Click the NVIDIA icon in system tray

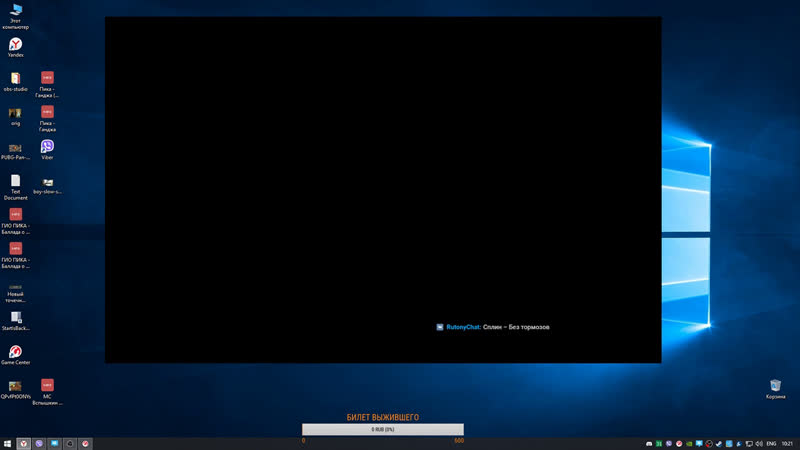689,444
